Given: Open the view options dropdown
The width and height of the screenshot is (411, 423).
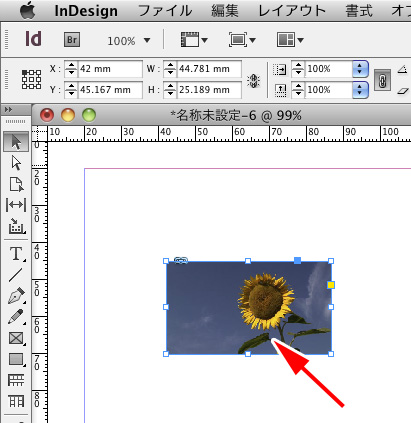Looking at the screenshot, I should pos(194,40).
